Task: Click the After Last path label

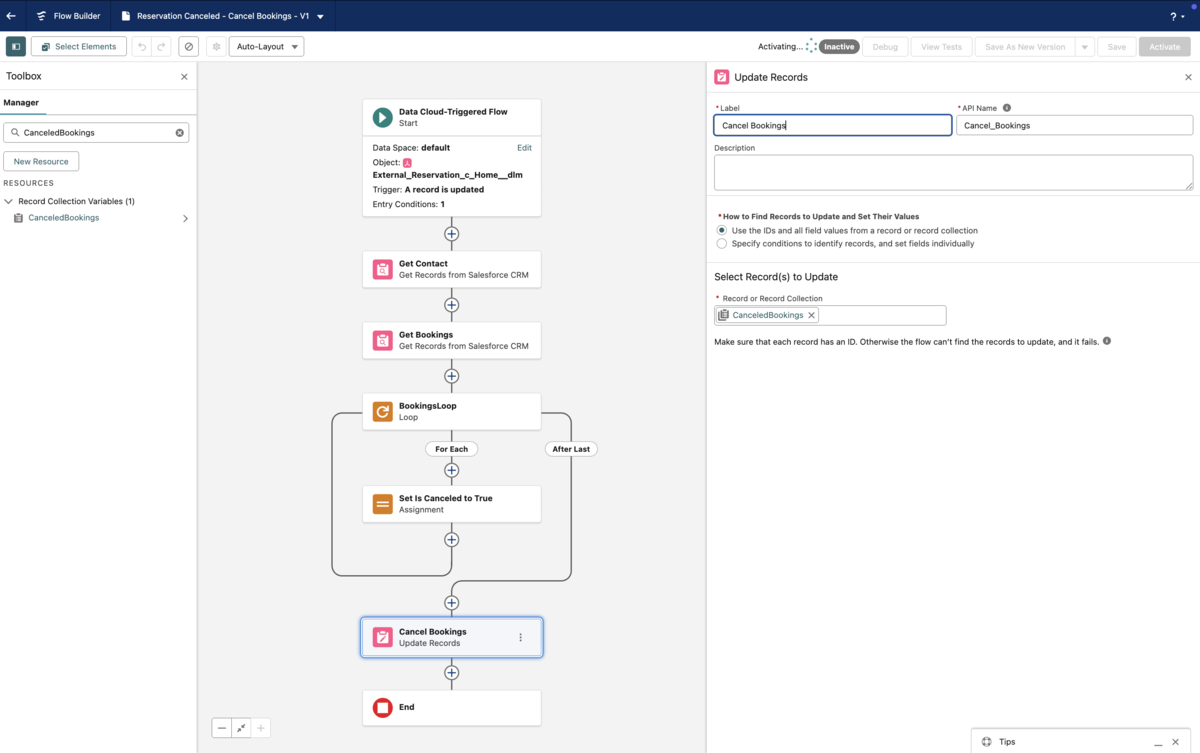Action: (571, 449)
